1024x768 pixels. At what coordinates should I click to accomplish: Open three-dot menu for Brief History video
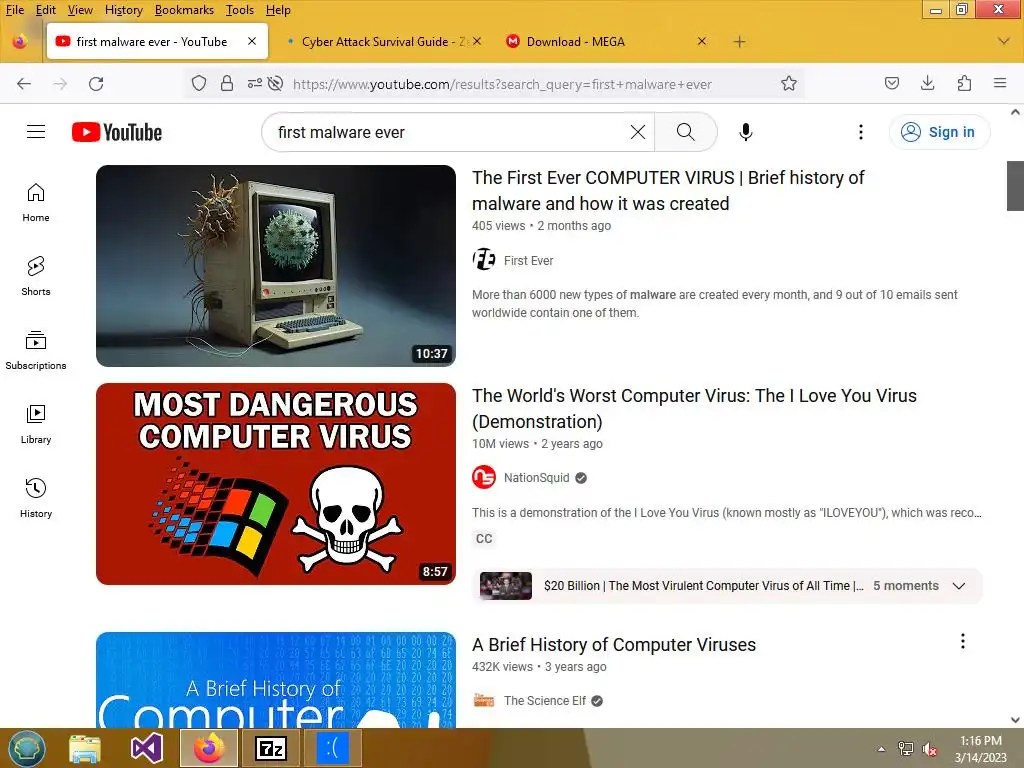click(963, 641)
